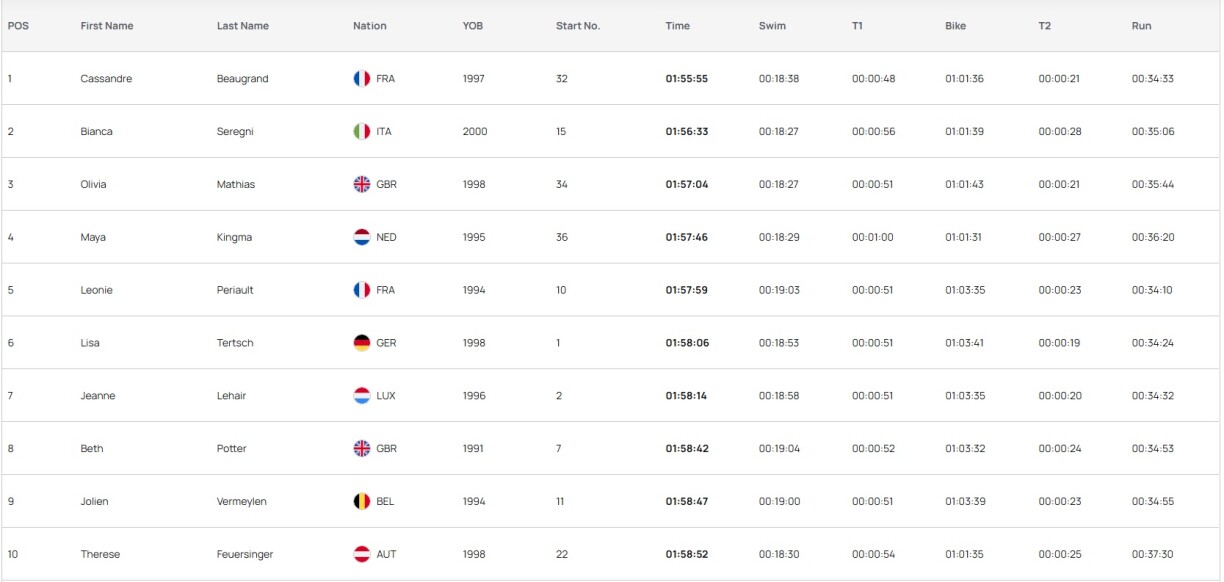The width and height of the screenshot is (1224, 582).
Task: Click the Bike column header
Action: [955, 26]
